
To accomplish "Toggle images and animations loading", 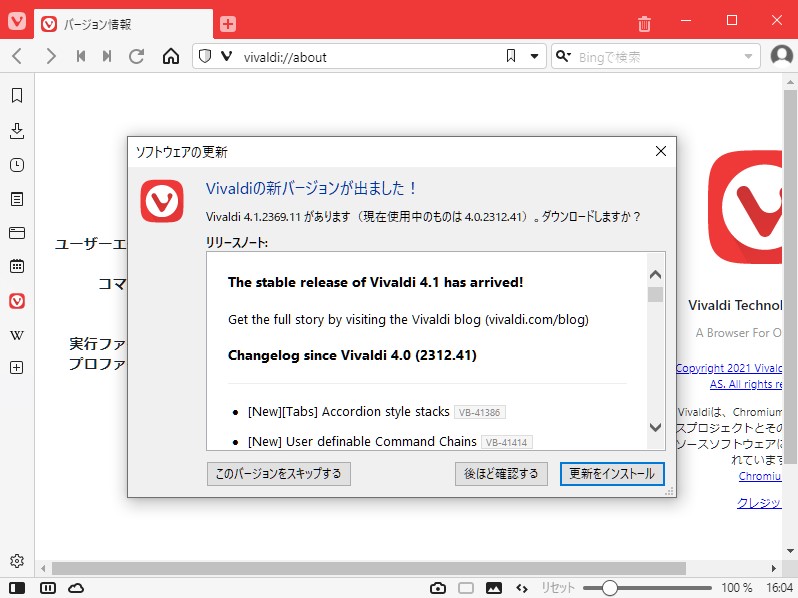I will point(494,588).
